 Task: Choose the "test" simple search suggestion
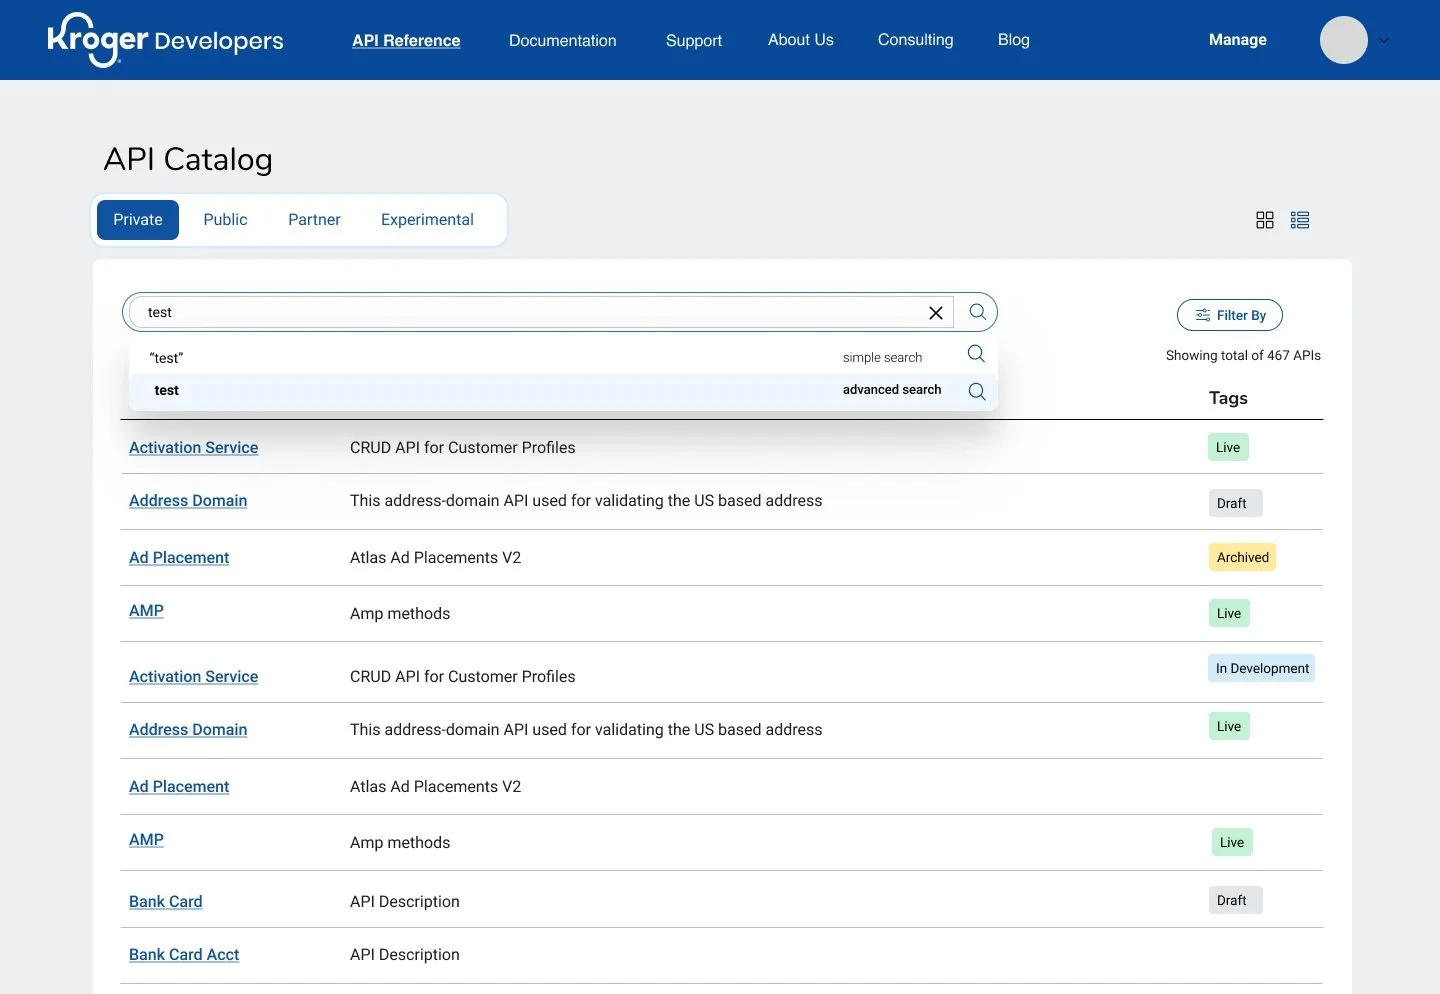click(564, 357)
